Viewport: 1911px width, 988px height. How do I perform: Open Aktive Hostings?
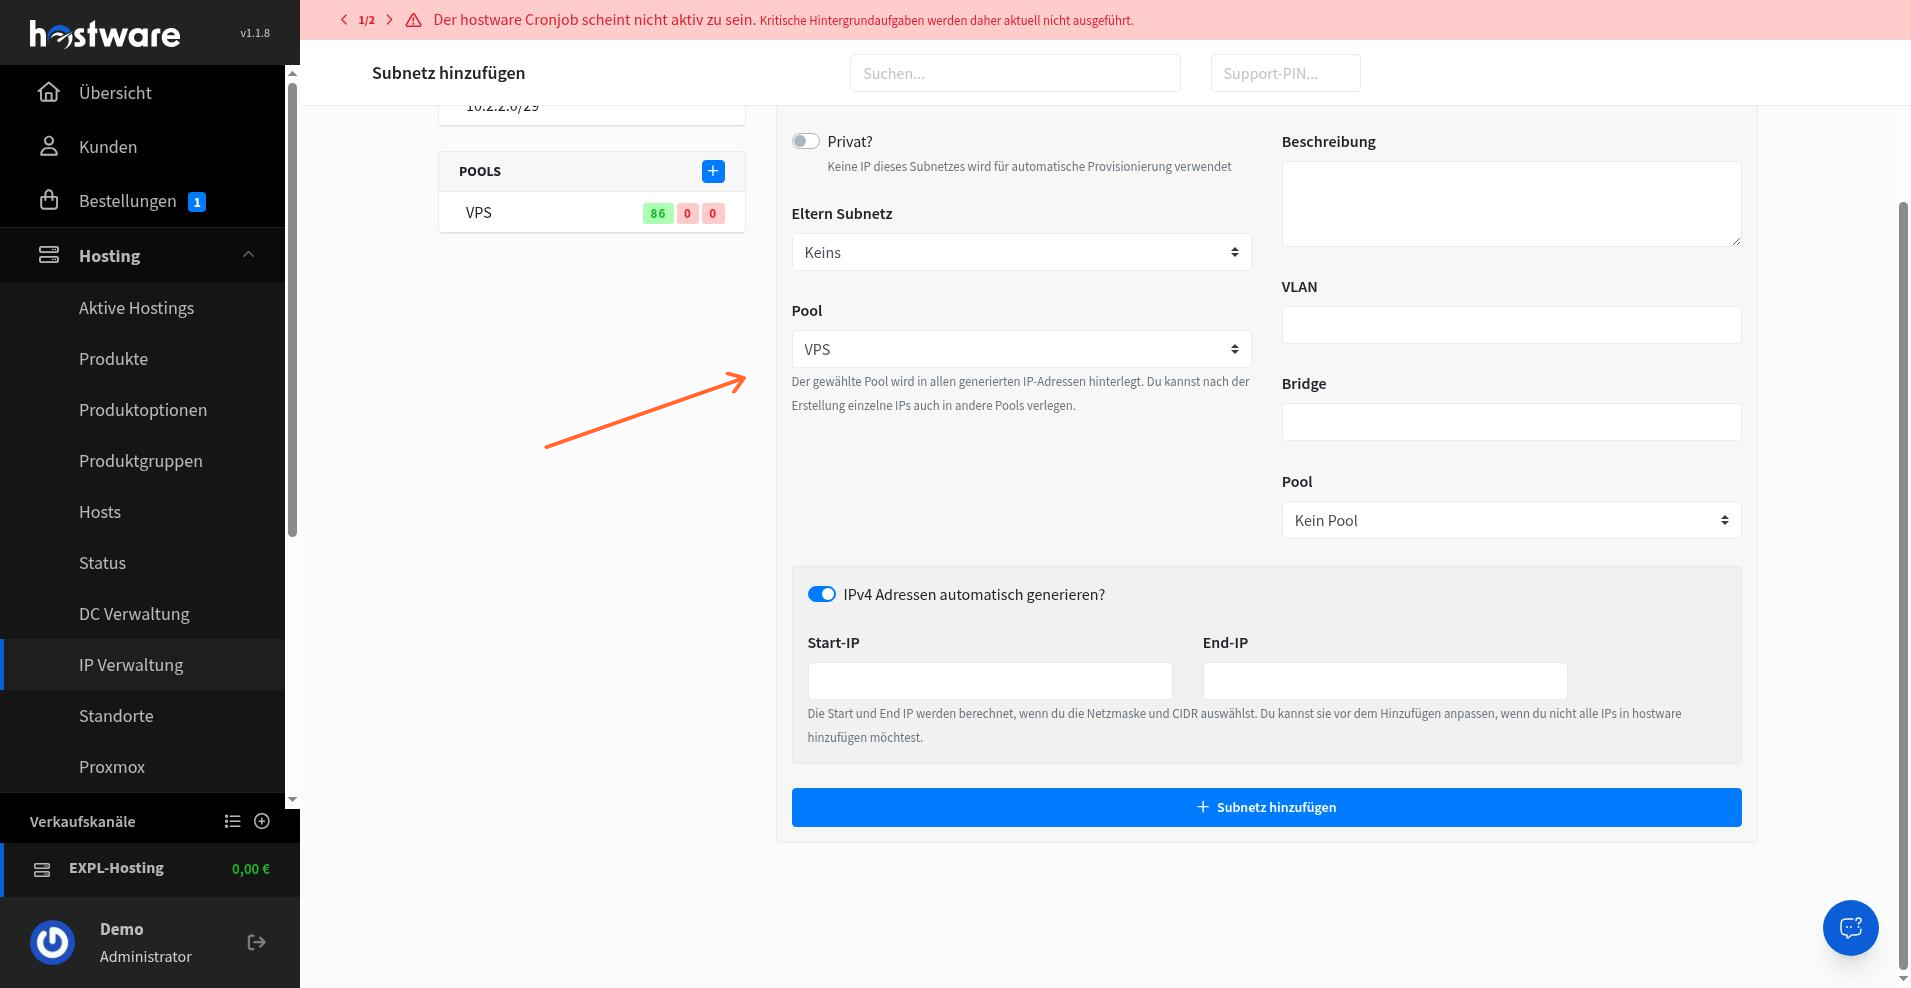136,308
